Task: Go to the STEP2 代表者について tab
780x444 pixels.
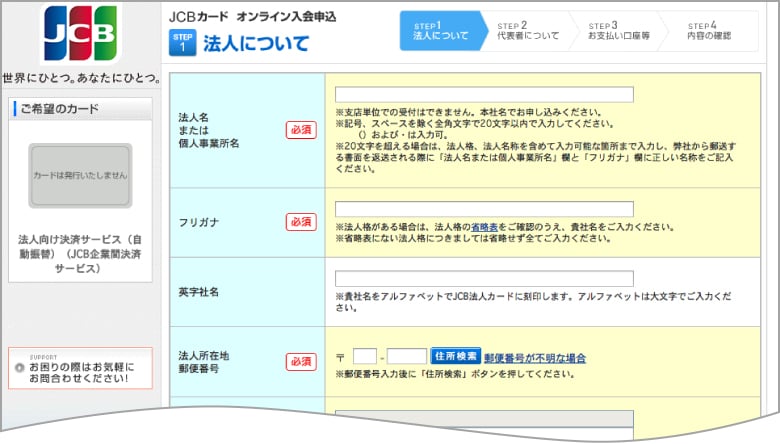Action: click(526, 31)
